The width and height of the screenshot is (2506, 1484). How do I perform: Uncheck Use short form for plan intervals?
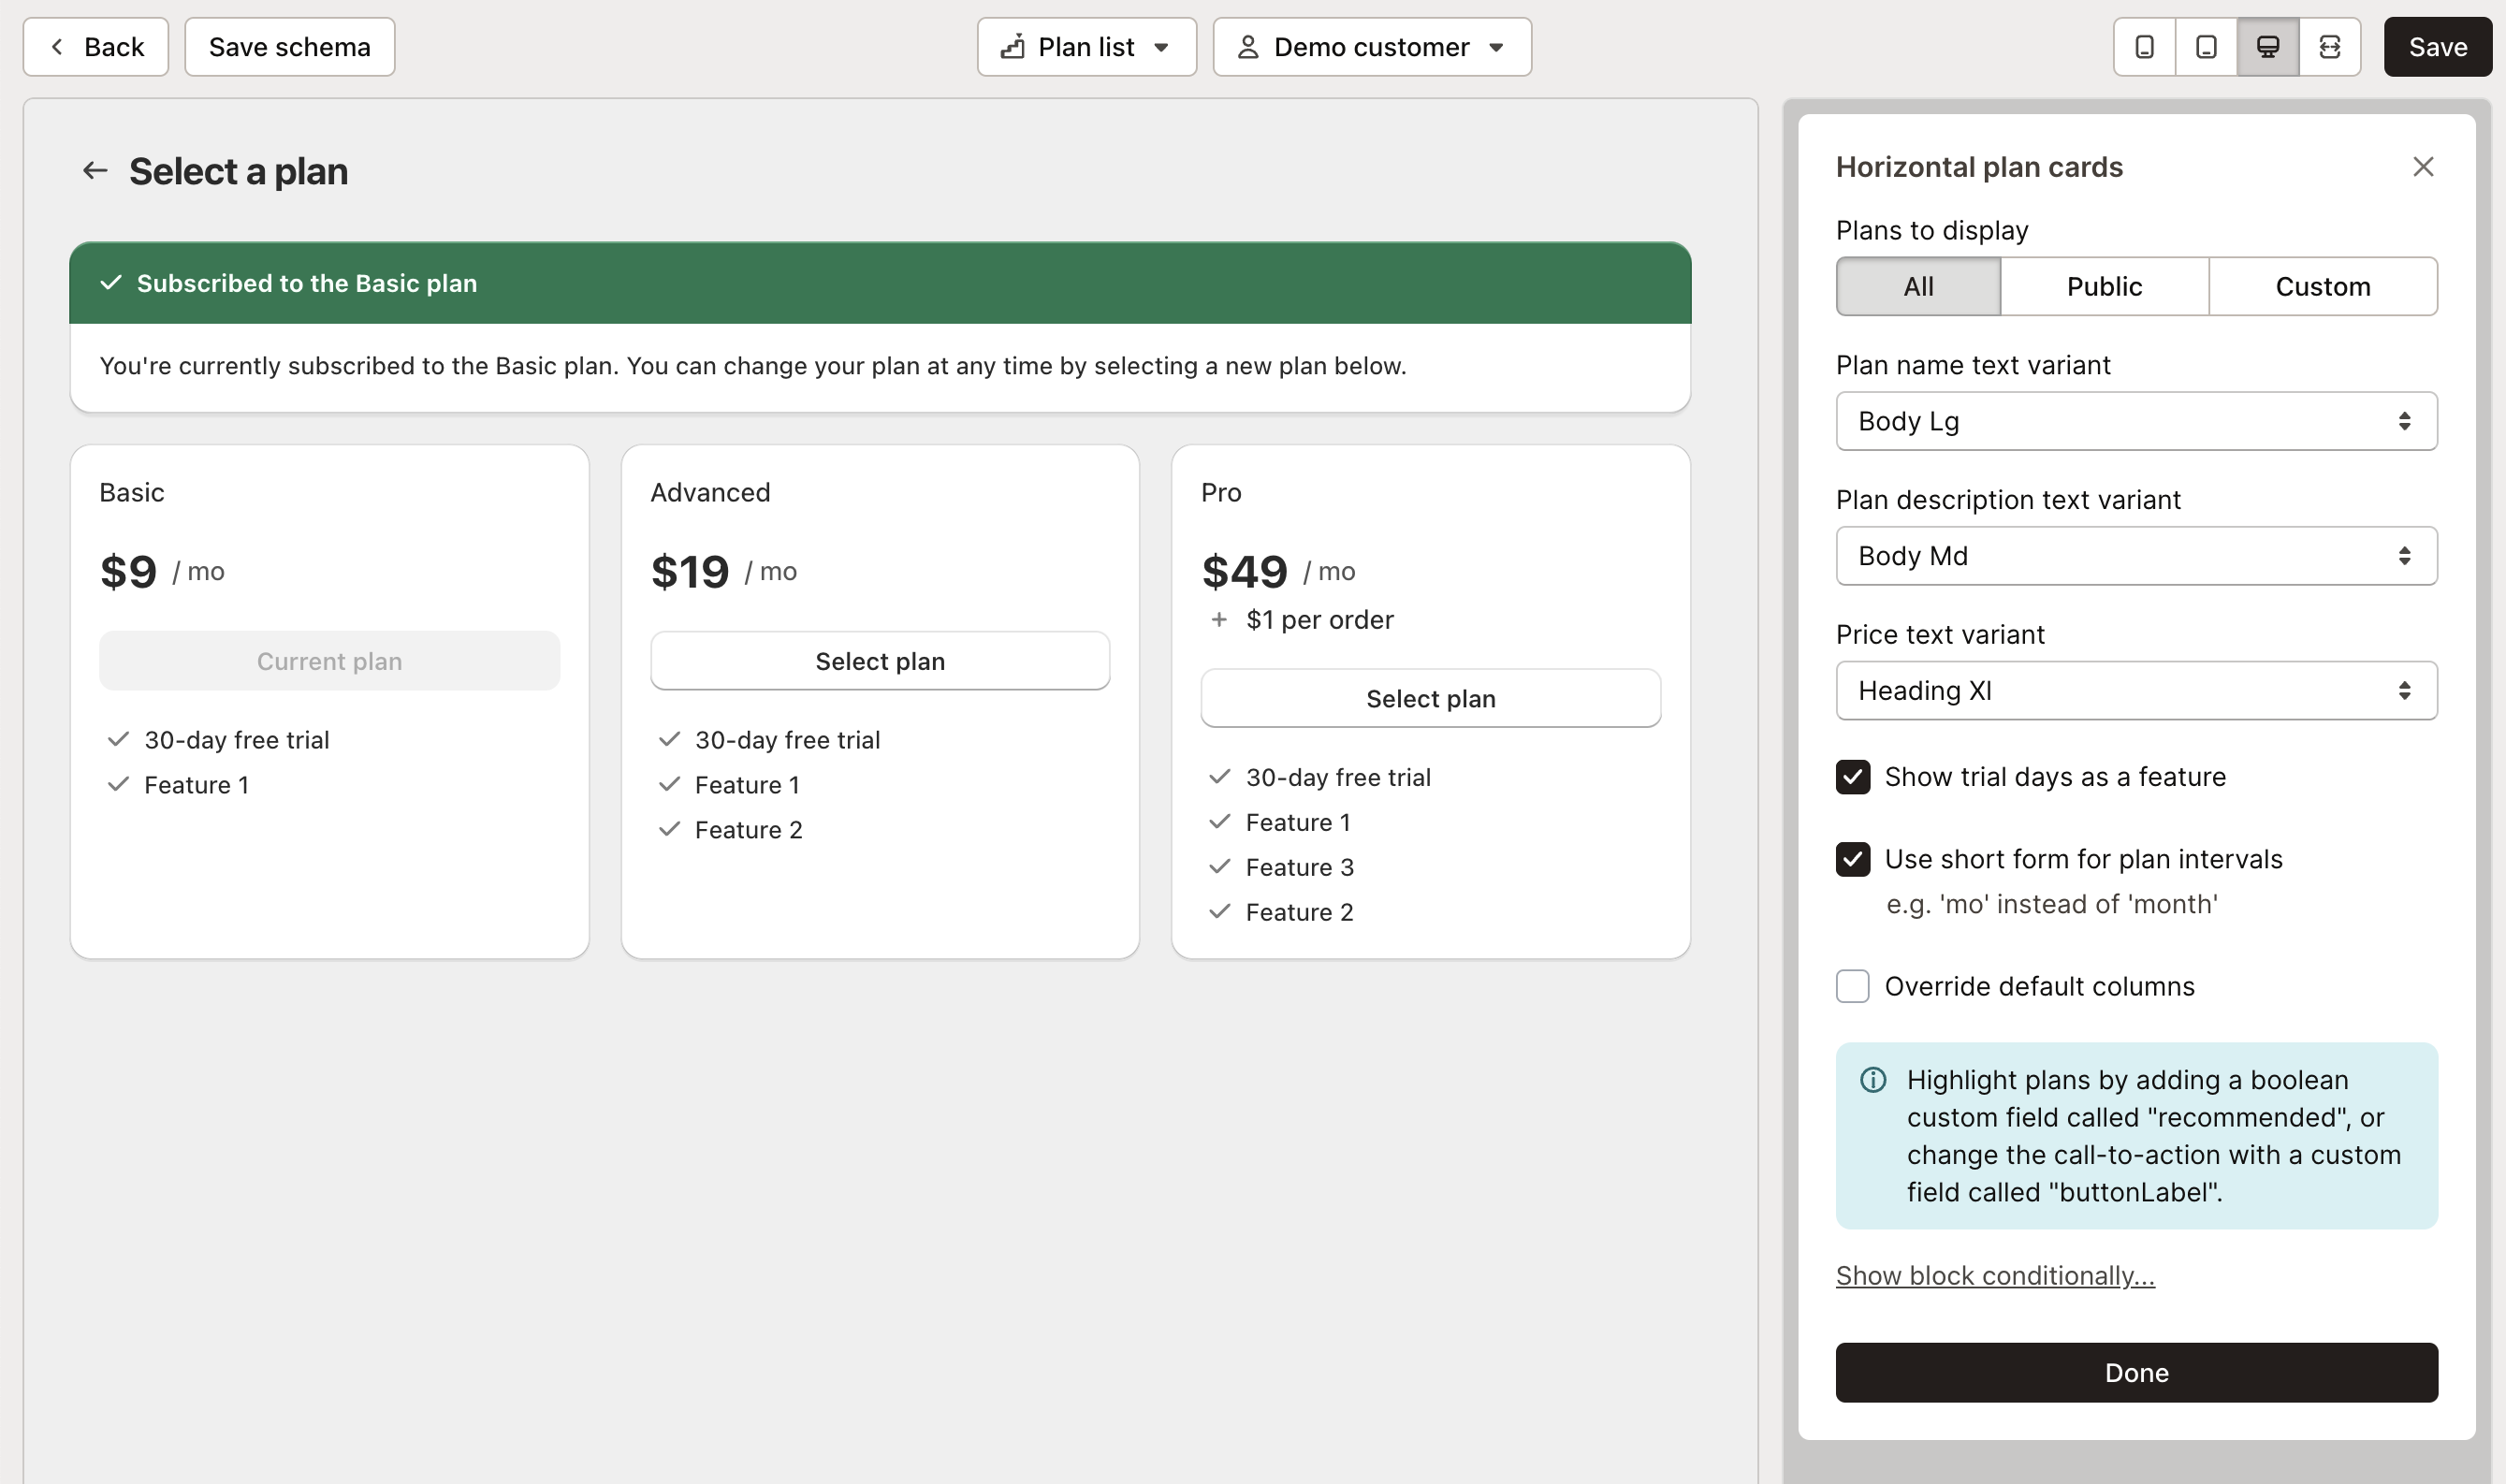click(1854, 859)
